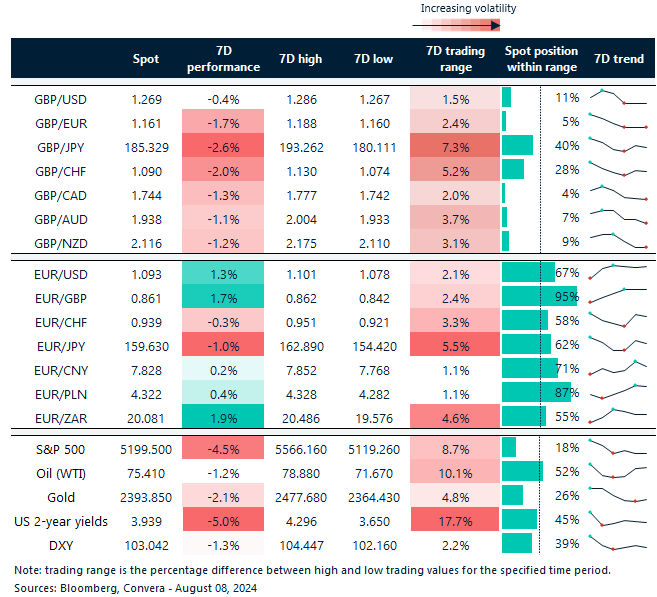
Task: Select the EUR/ZAR row label
Action: click(61, 419)
